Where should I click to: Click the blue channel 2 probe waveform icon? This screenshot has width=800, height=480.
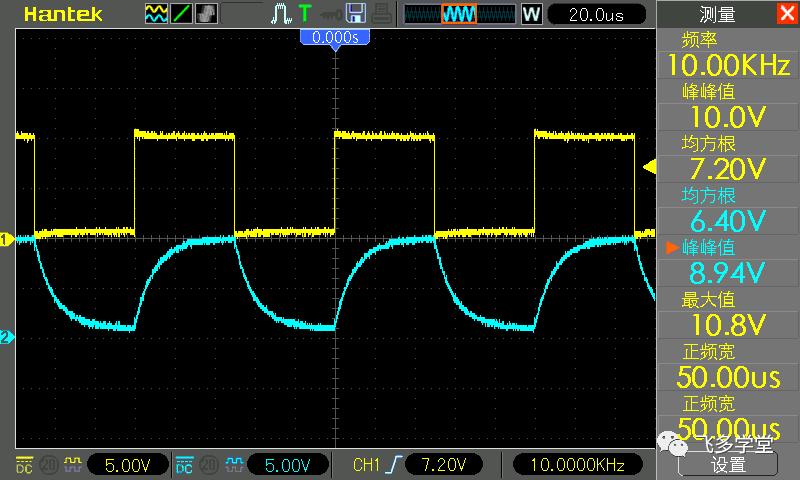click(234, 464)
